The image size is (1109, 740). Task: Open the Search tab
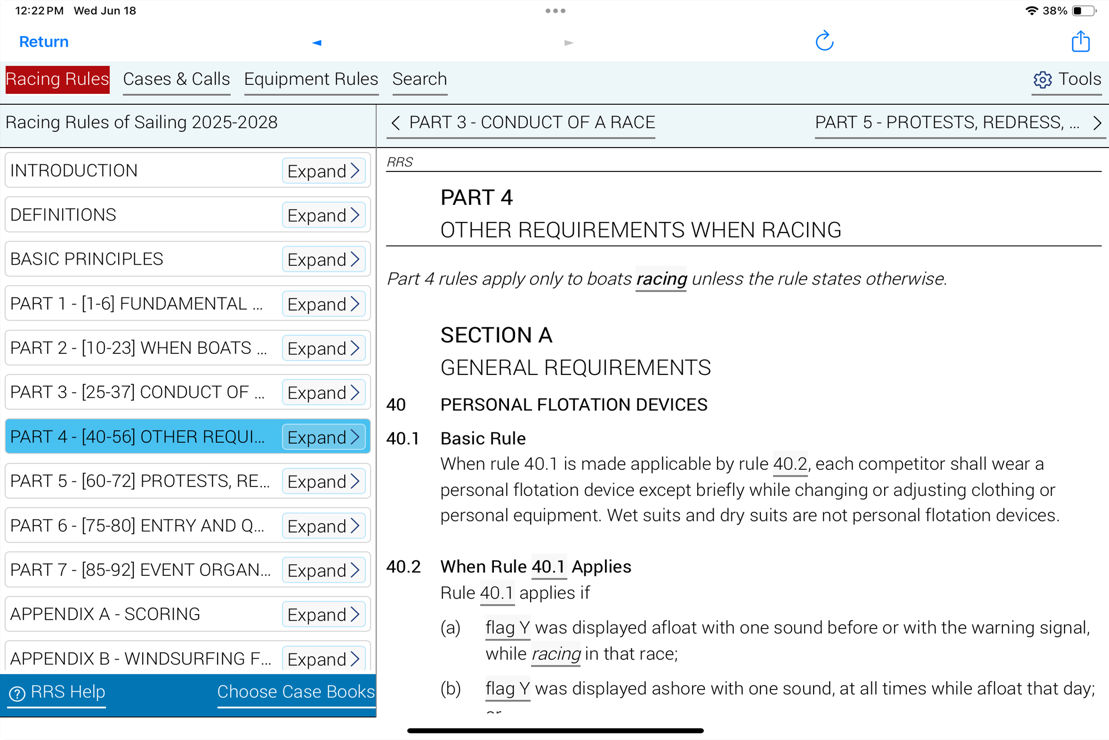pyautogui.click(x=419, y=79)
